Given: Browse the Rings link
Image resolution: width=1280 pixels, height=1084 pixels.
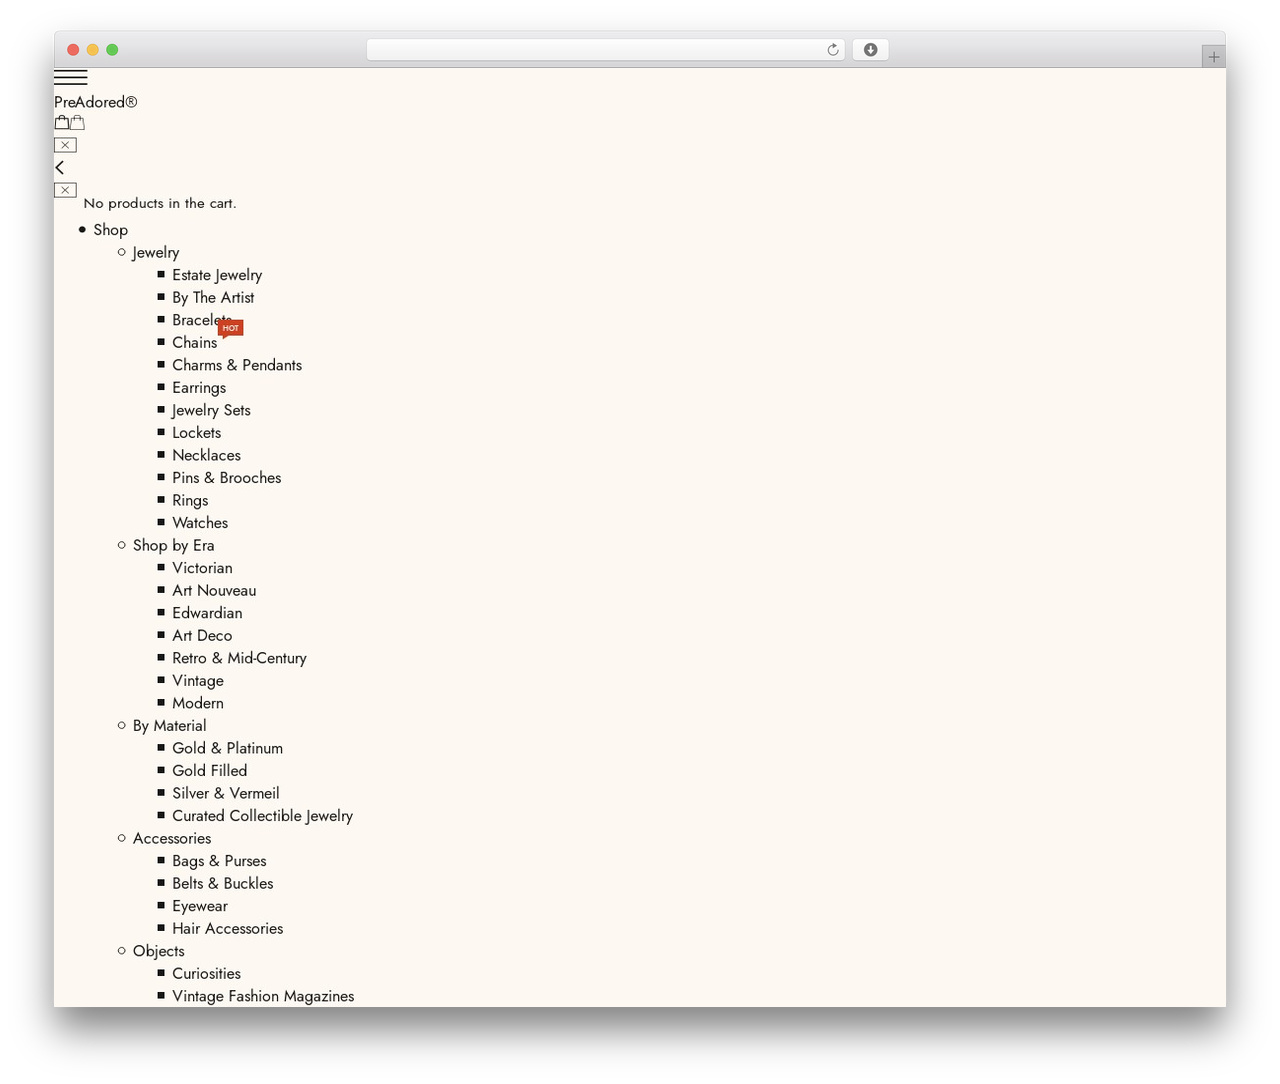Looking at the screenshot, I should (190, 501).
